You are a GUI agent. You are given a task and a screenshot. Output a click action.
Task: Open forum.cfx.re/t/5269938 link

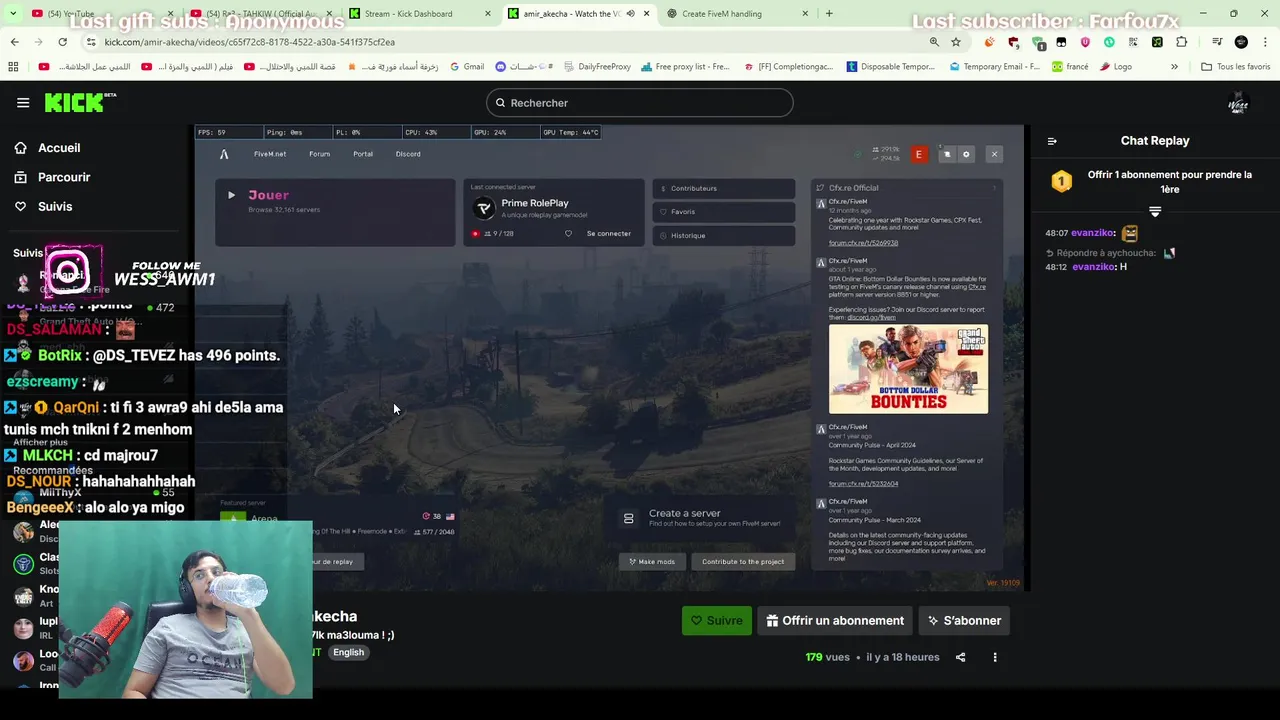pyautogui.click(x=863, y=243)
